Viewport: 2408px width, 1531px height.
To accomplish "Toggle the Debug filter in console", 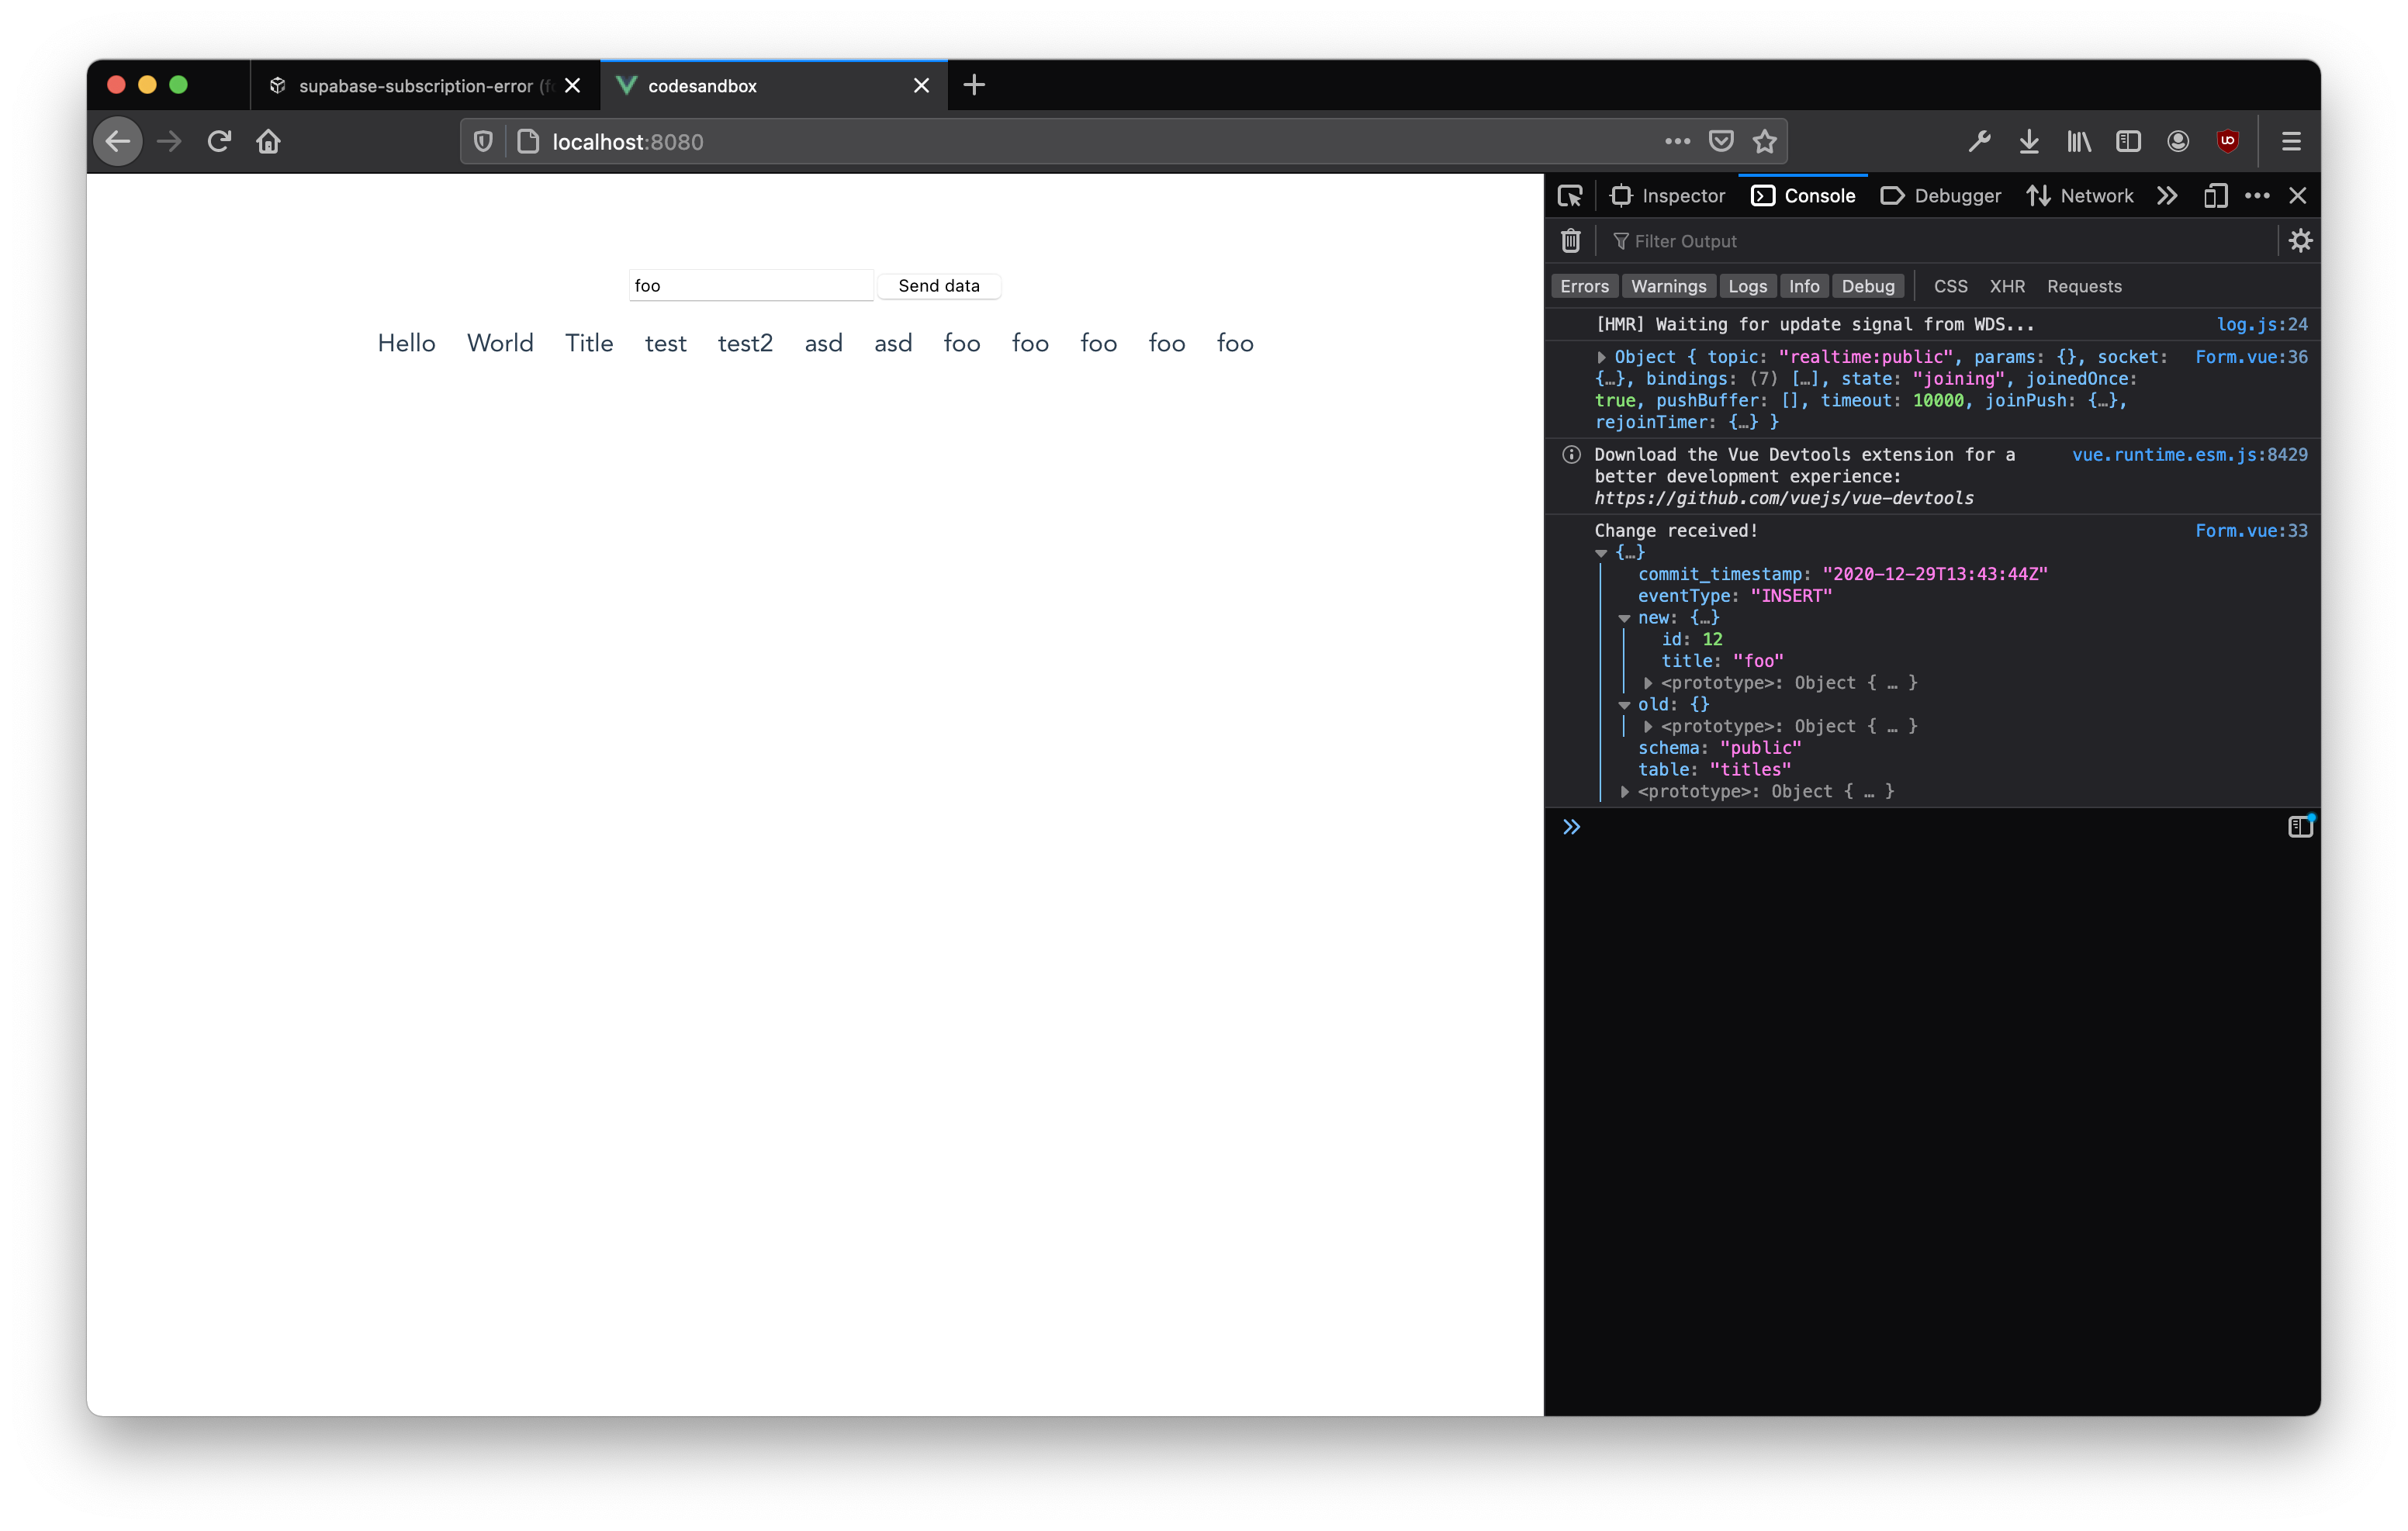I will pos(1867,286).
